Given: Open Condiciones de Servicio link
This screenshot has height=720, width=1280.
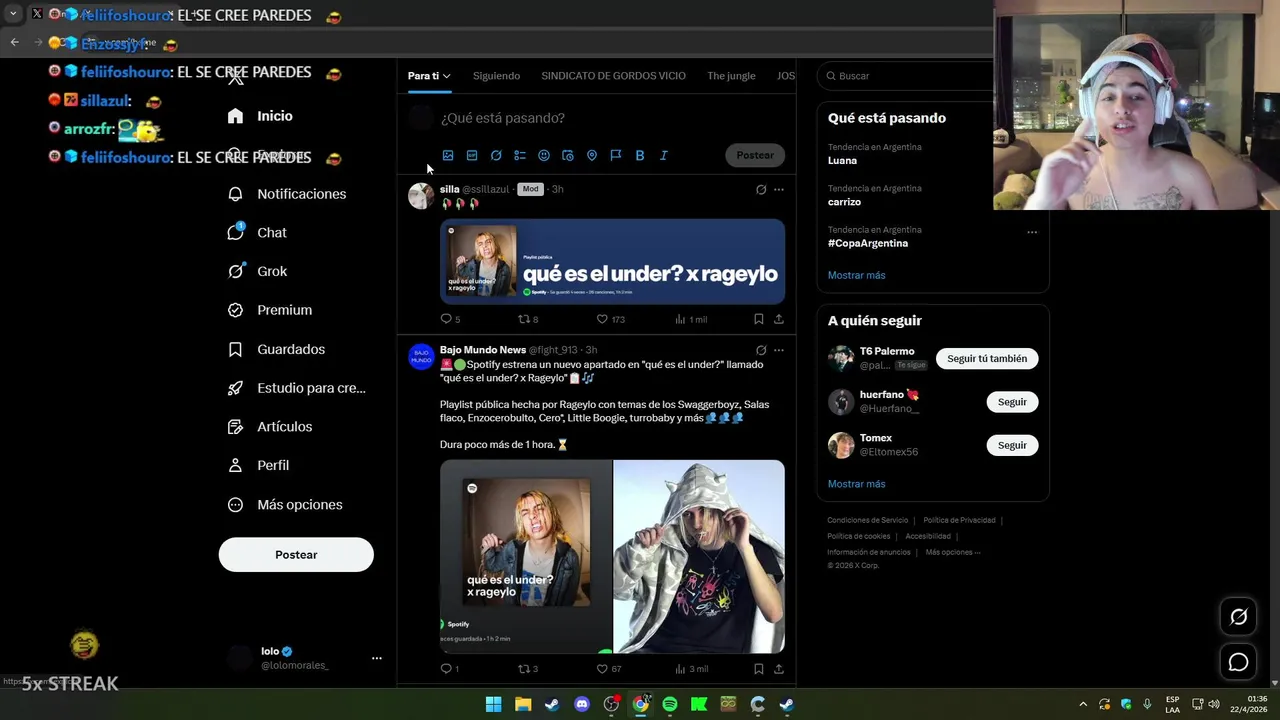Looking at the screenshot, I should (x=867, y=520).
